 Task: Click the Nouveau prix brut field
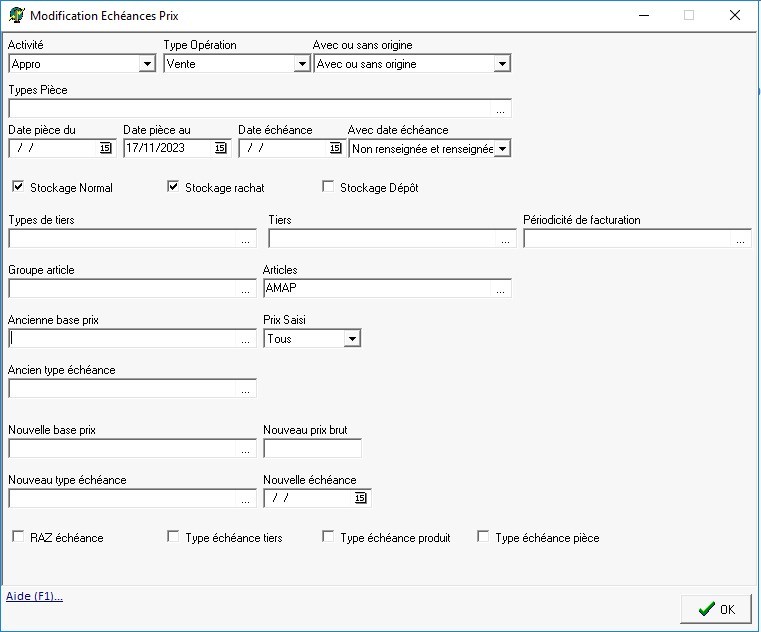pyautogui.click(x=312, y=448)
